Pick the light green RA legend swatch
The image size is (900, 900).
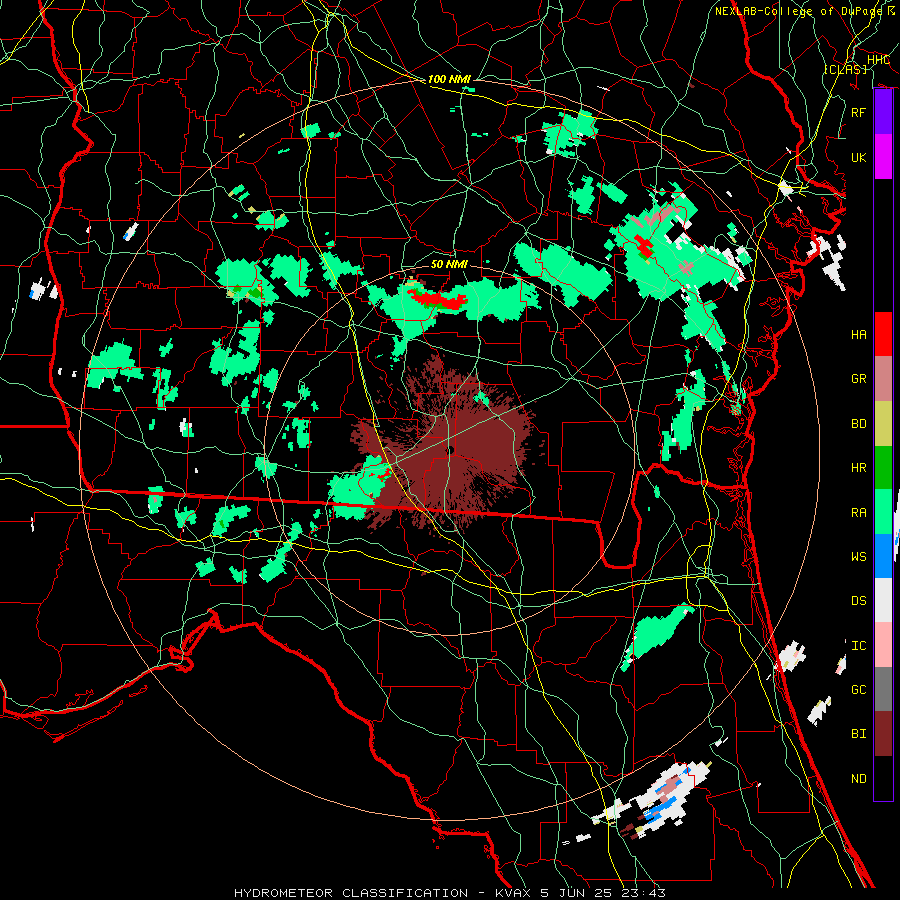(x=883, y=512)
